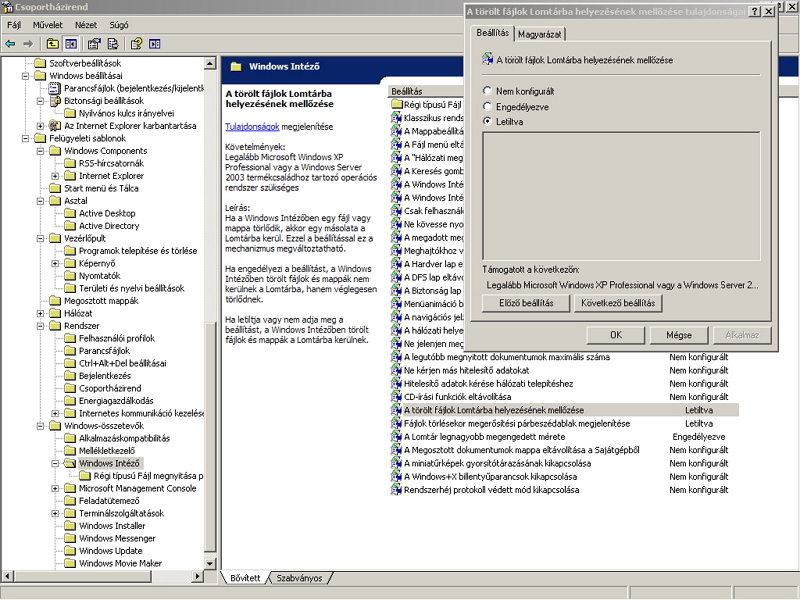Click the Windows Update folder icon

point(70,551)
